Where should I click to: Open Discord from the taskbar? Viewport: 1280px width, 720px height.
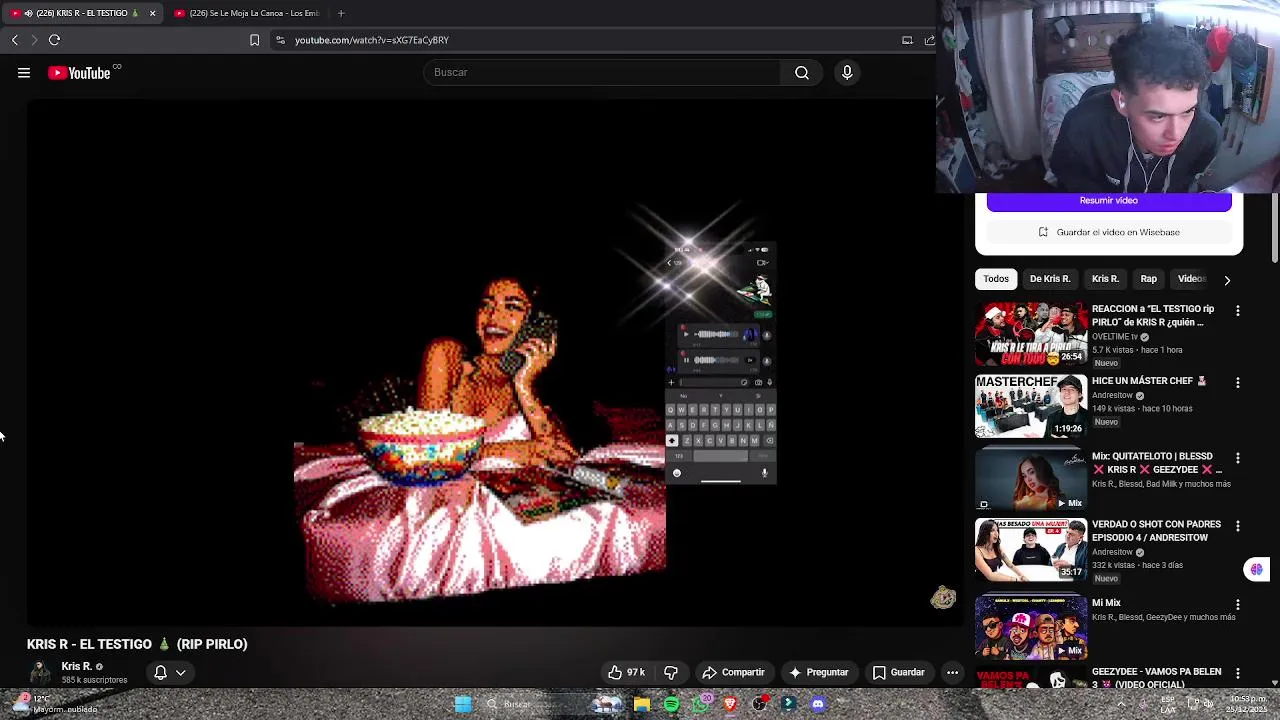point(818,705)
